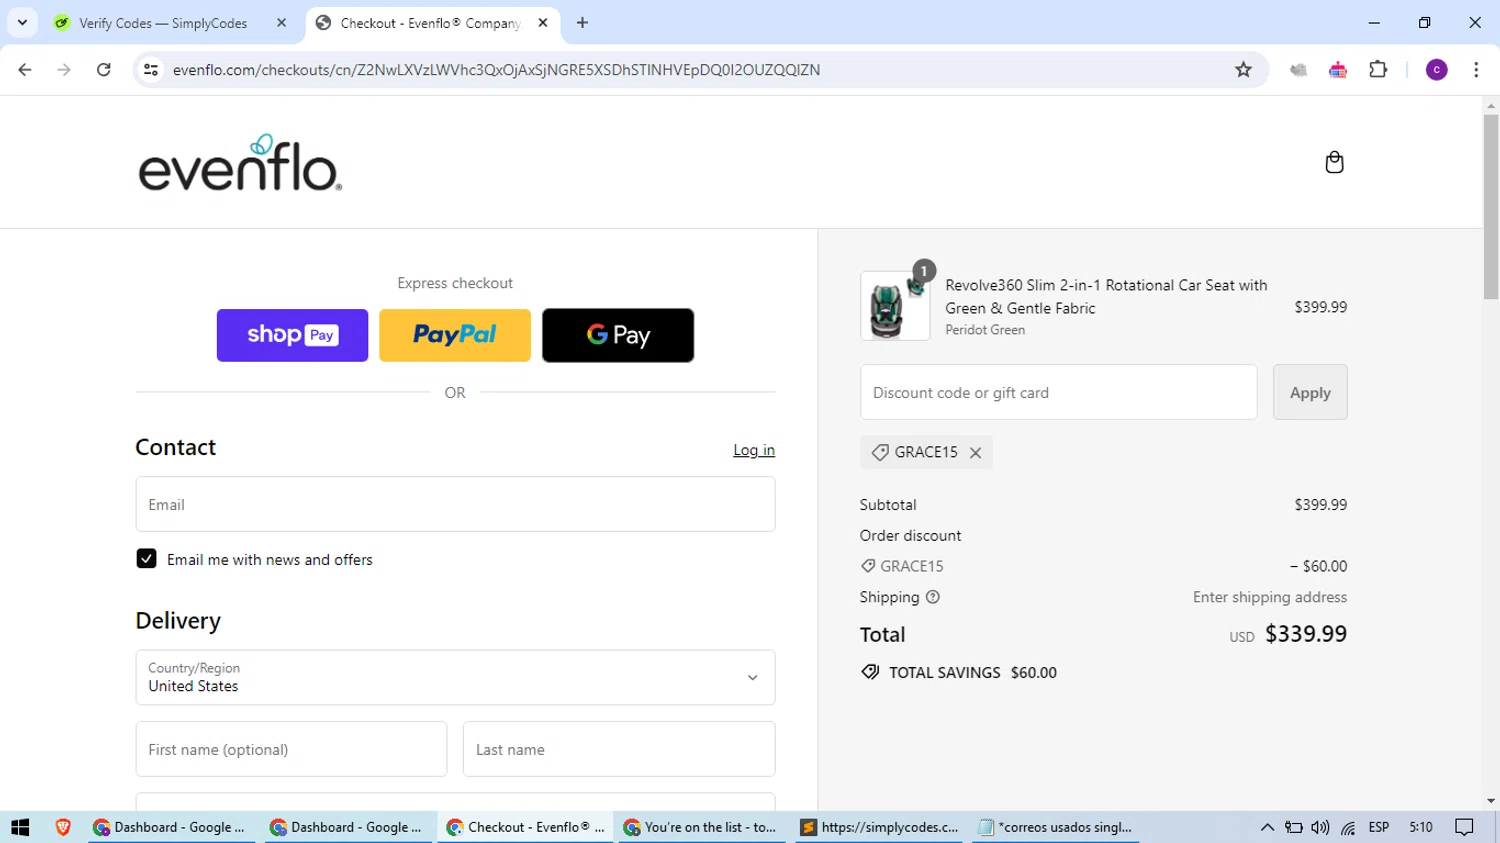Viewport: 1500px width, 843px height.
Task: Expand the Country/Region dropdown
Action: (455, 677)
